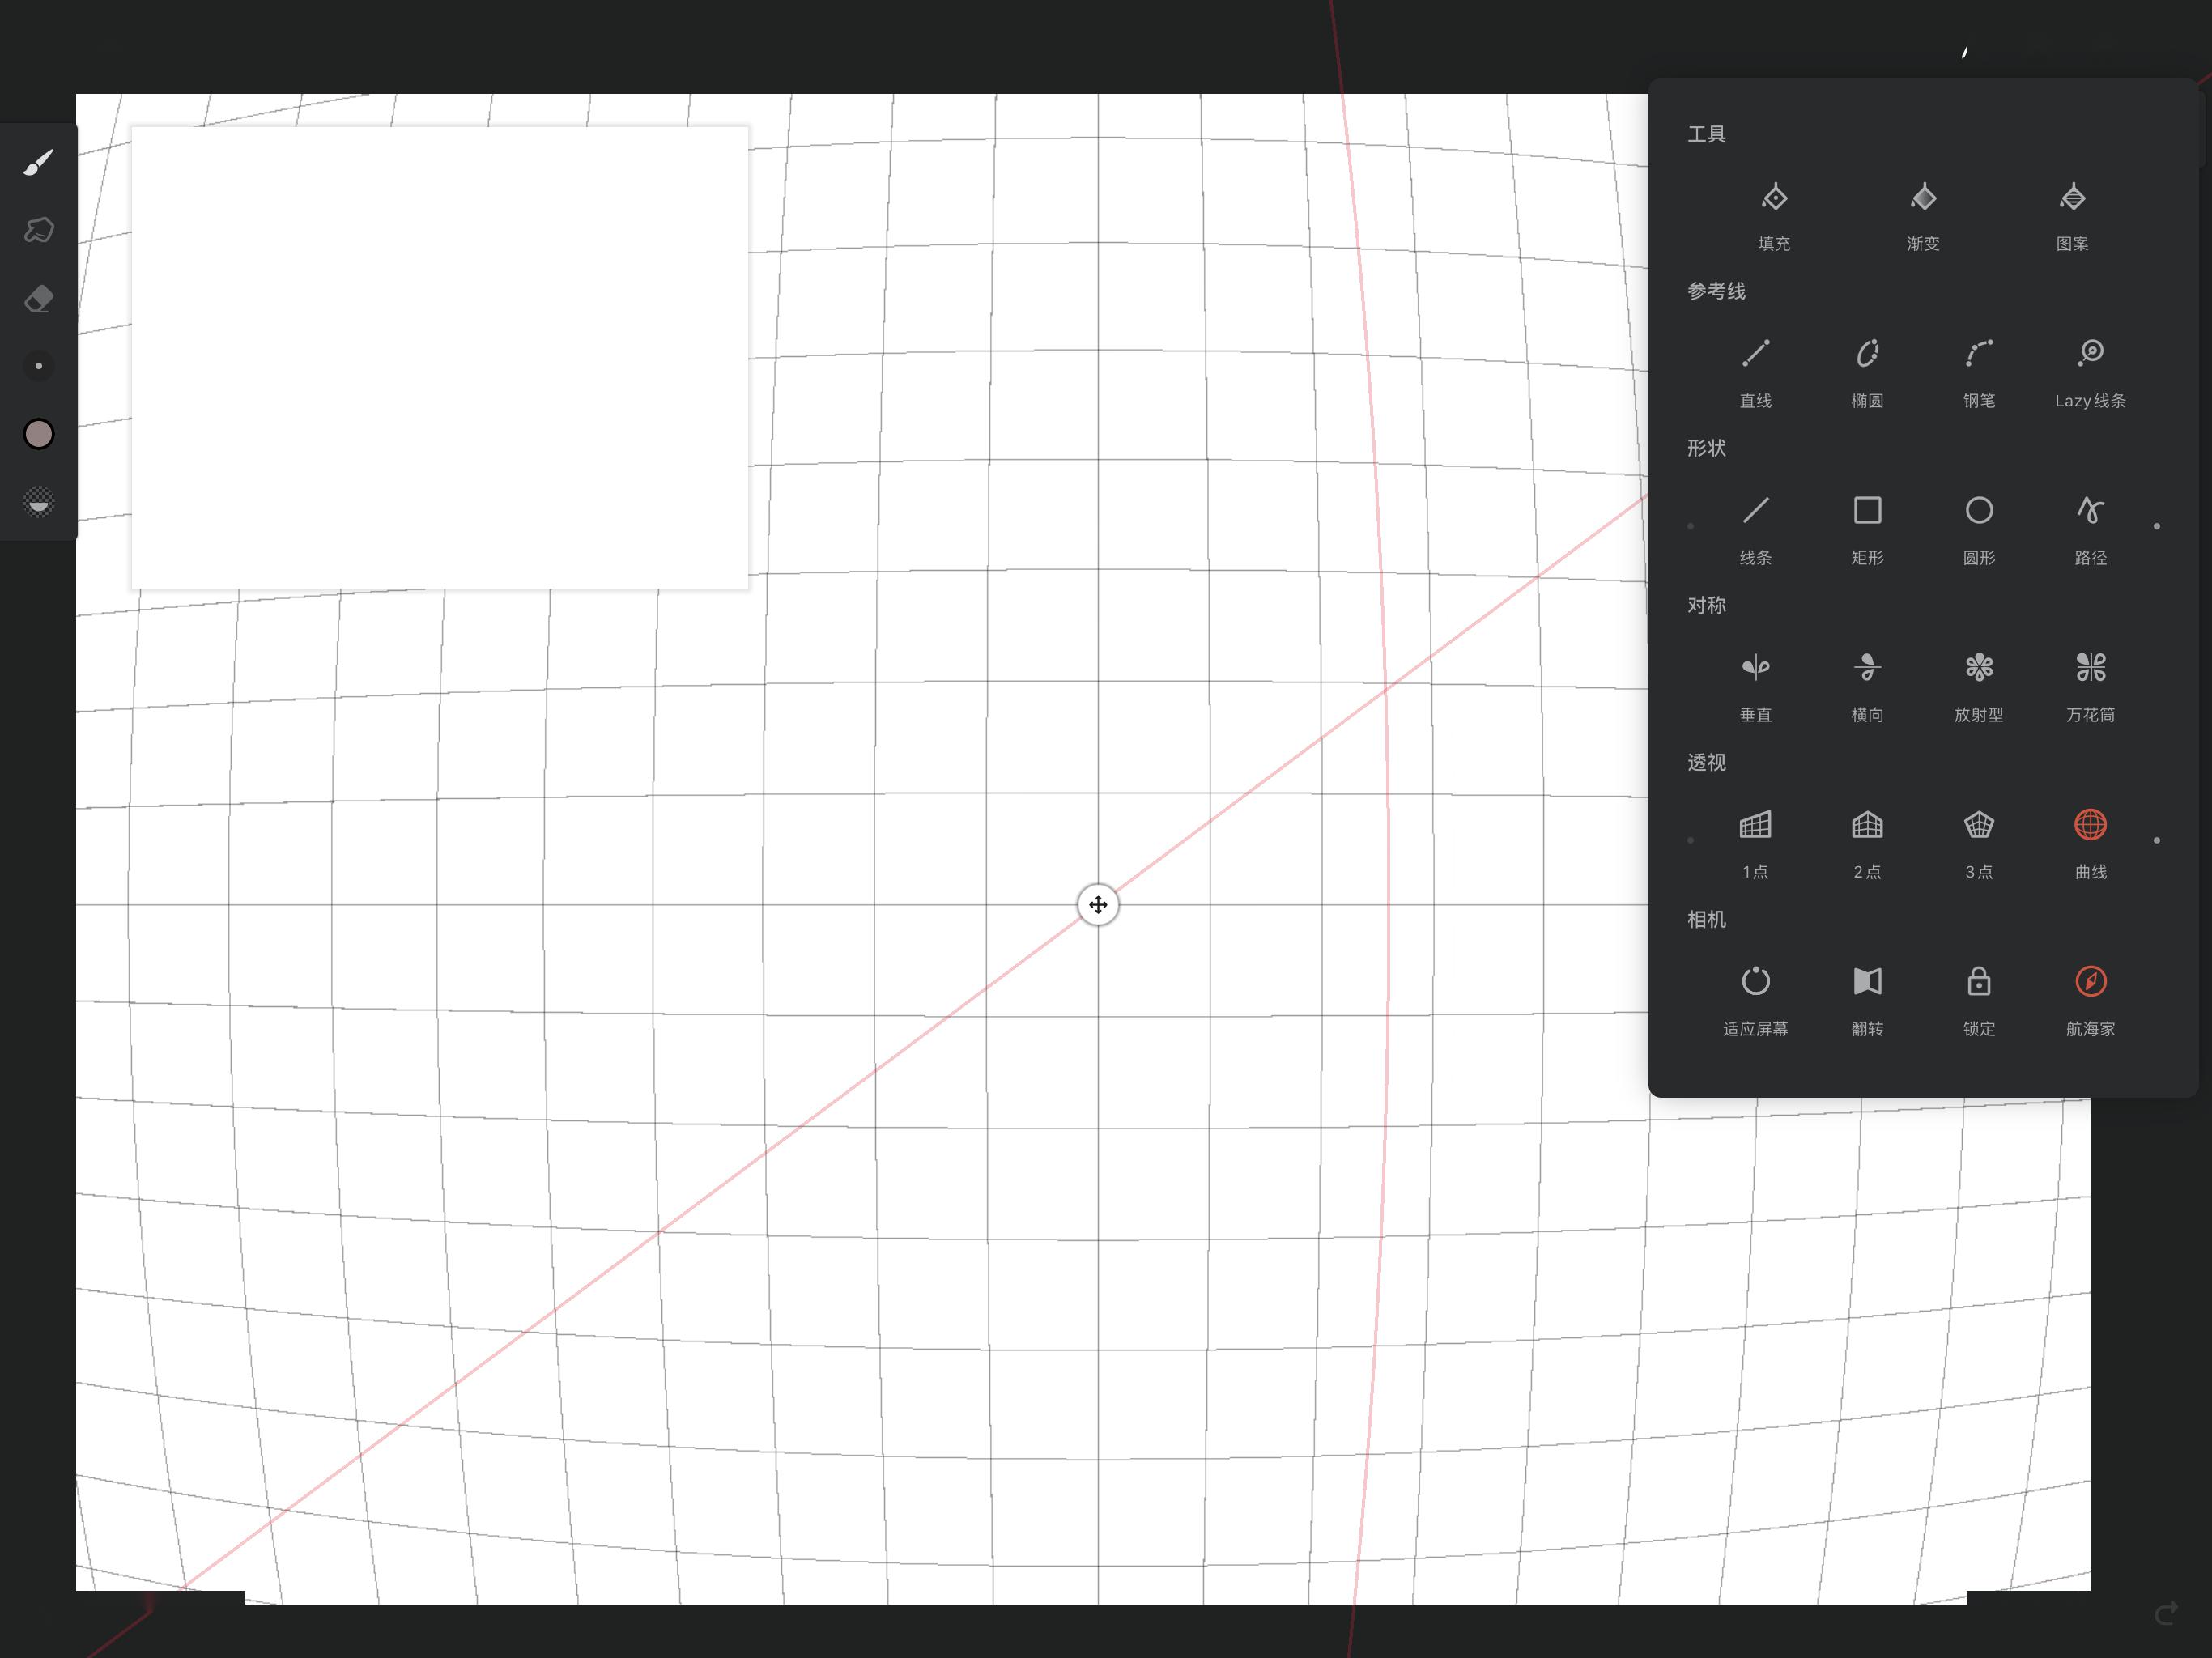
Task: Go to next page of 透视 options
Action: (2157, 840)
